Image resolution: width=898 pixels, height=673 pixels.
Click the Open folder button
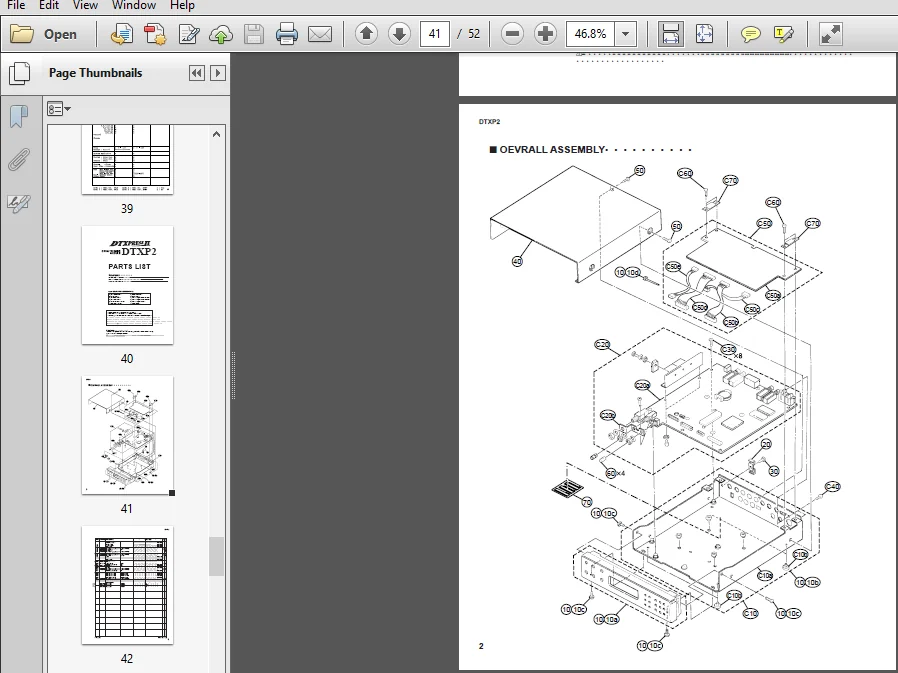point(44,34)
